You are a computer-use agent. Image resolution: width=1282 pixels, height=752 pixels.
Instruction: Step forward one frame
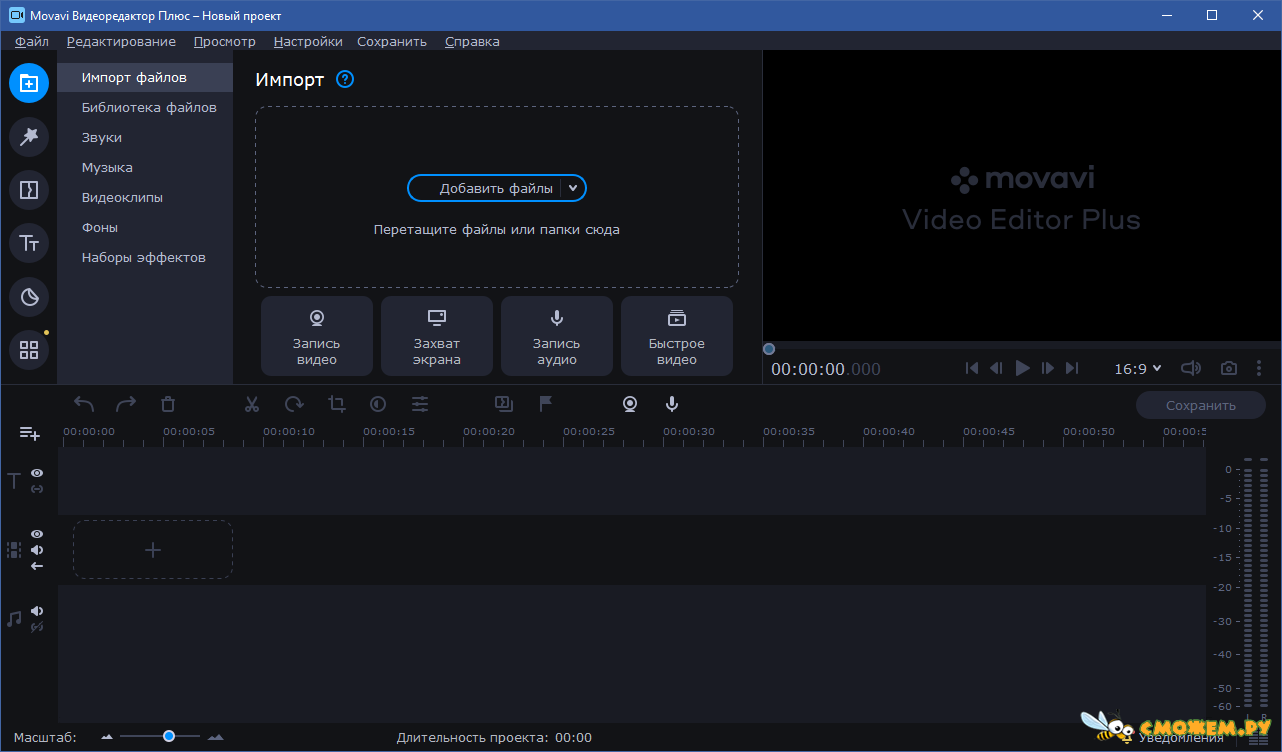(x=1047, y=368)
